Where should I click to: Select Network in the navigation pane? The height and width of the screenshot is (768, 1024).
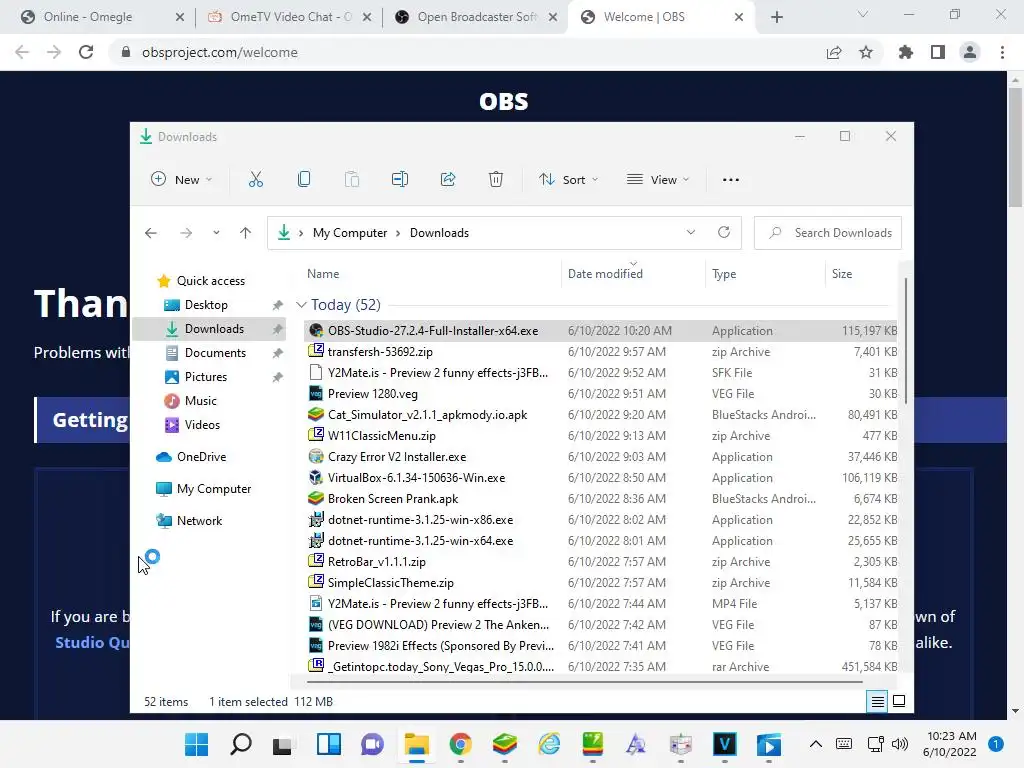(x=199, y=521)
